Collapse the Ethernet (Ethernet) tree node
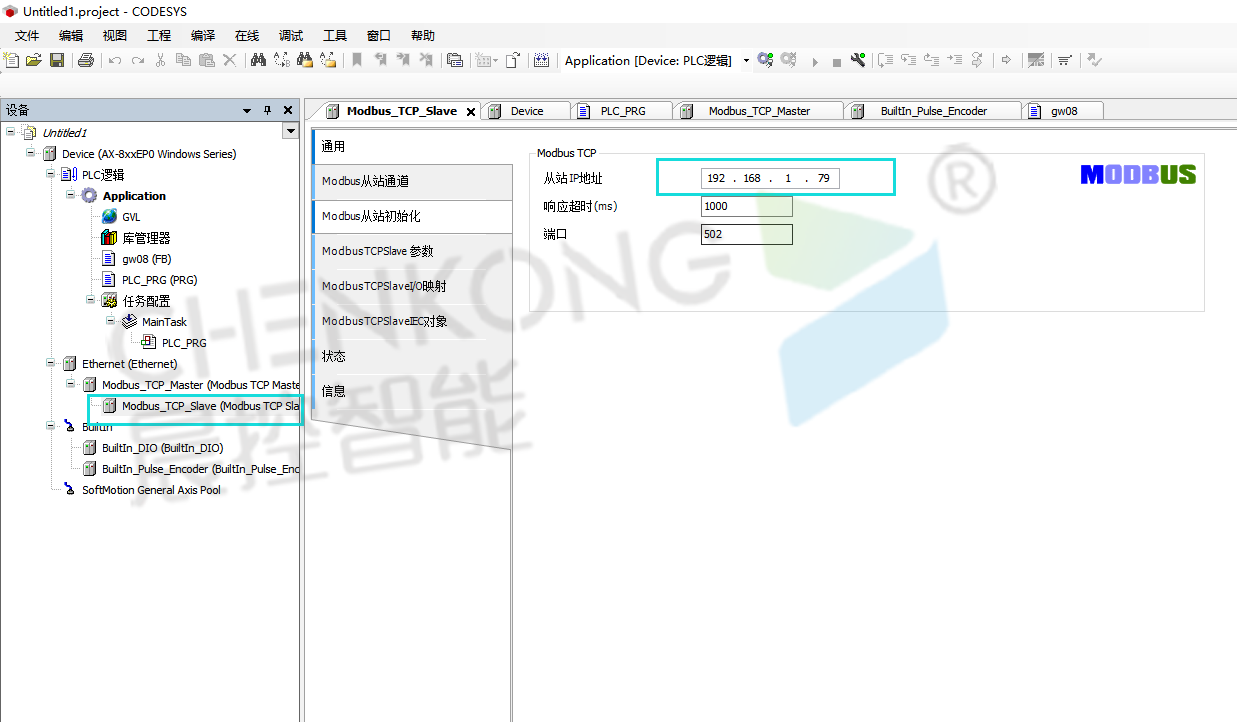The image size is (1237, 722). pos(51,363)
